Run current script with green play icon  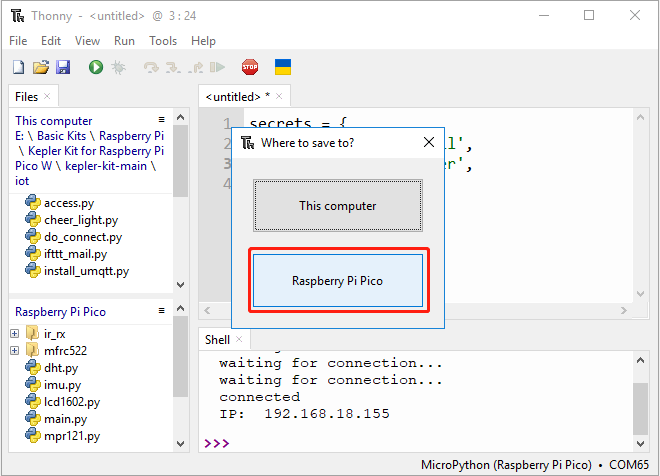coord(96,67)
